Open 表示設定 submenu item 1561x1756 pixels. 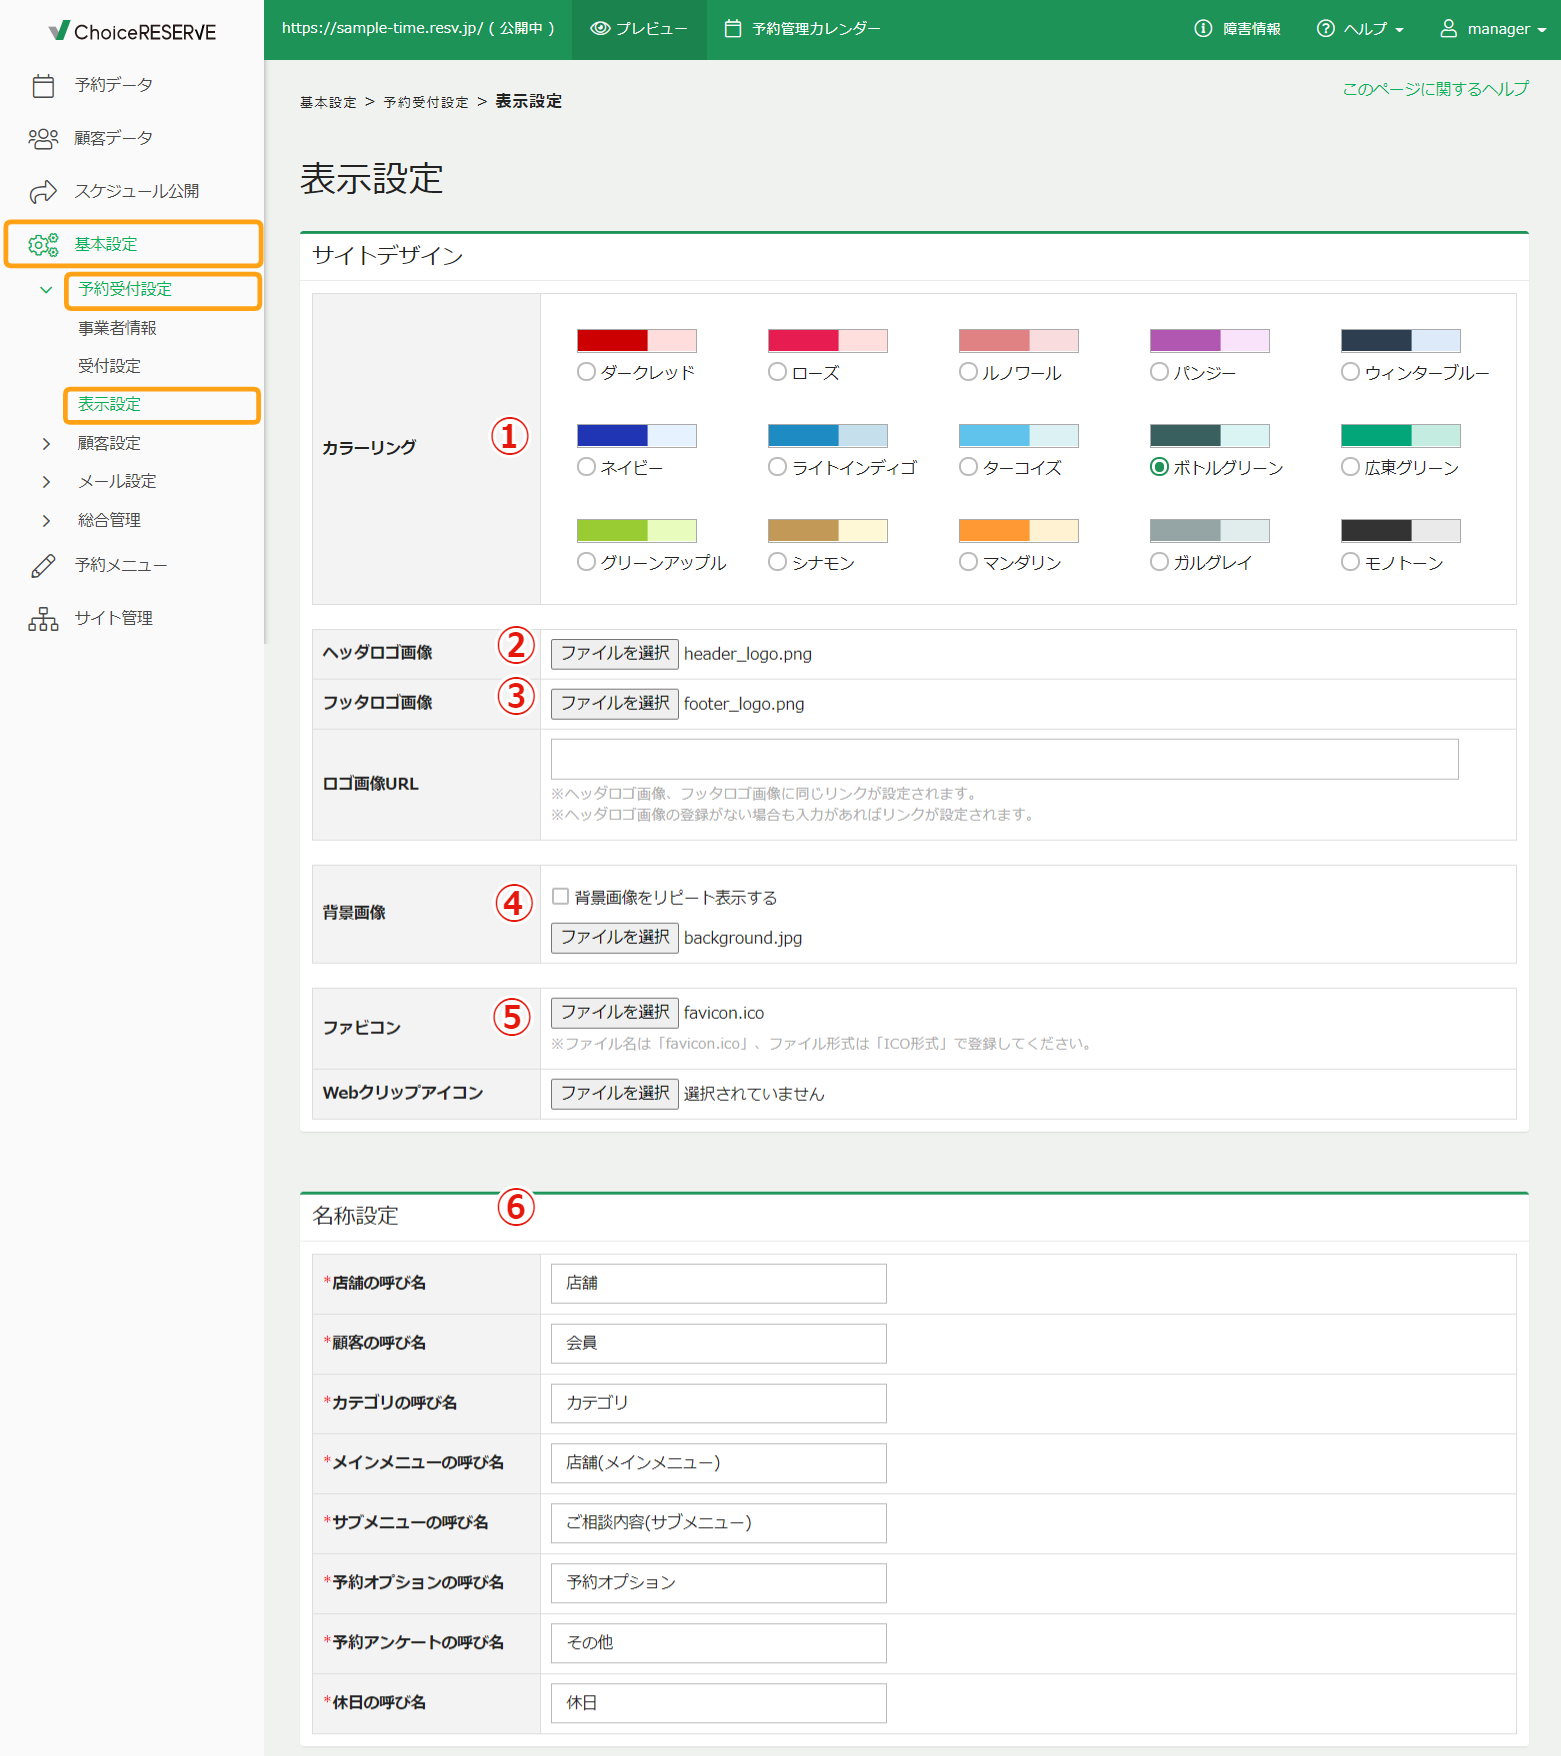click(109, 404)
